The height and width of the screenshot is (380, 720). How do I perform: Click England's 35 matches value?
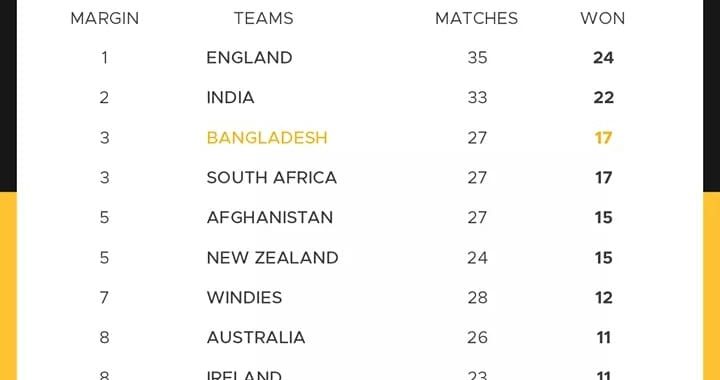(x=477, y=58)
